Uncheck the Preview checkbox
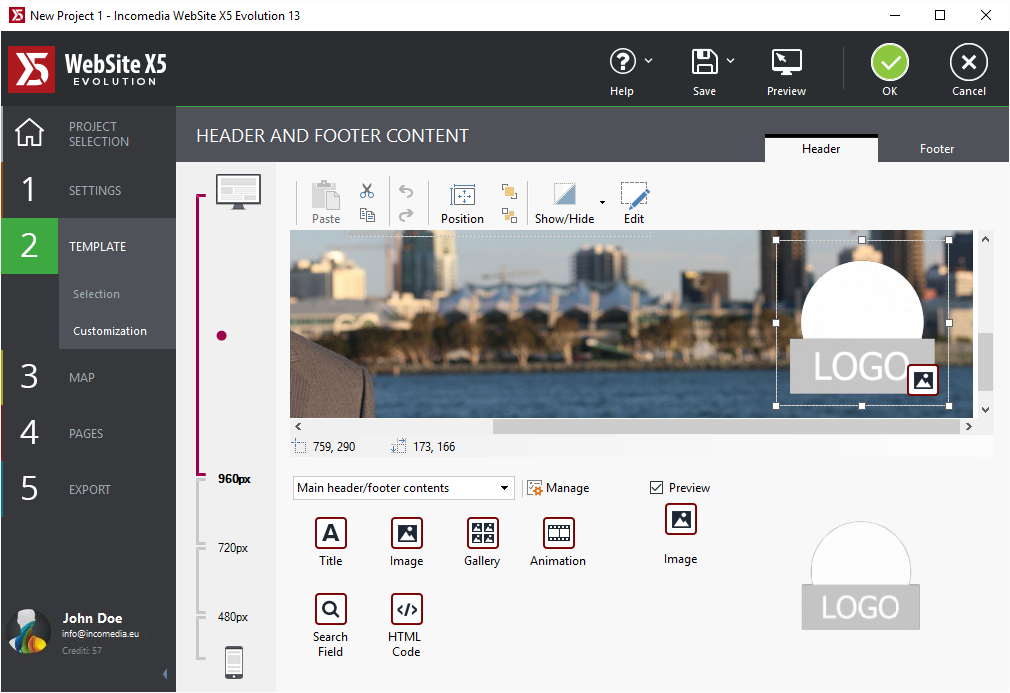 tap(657, 488)
